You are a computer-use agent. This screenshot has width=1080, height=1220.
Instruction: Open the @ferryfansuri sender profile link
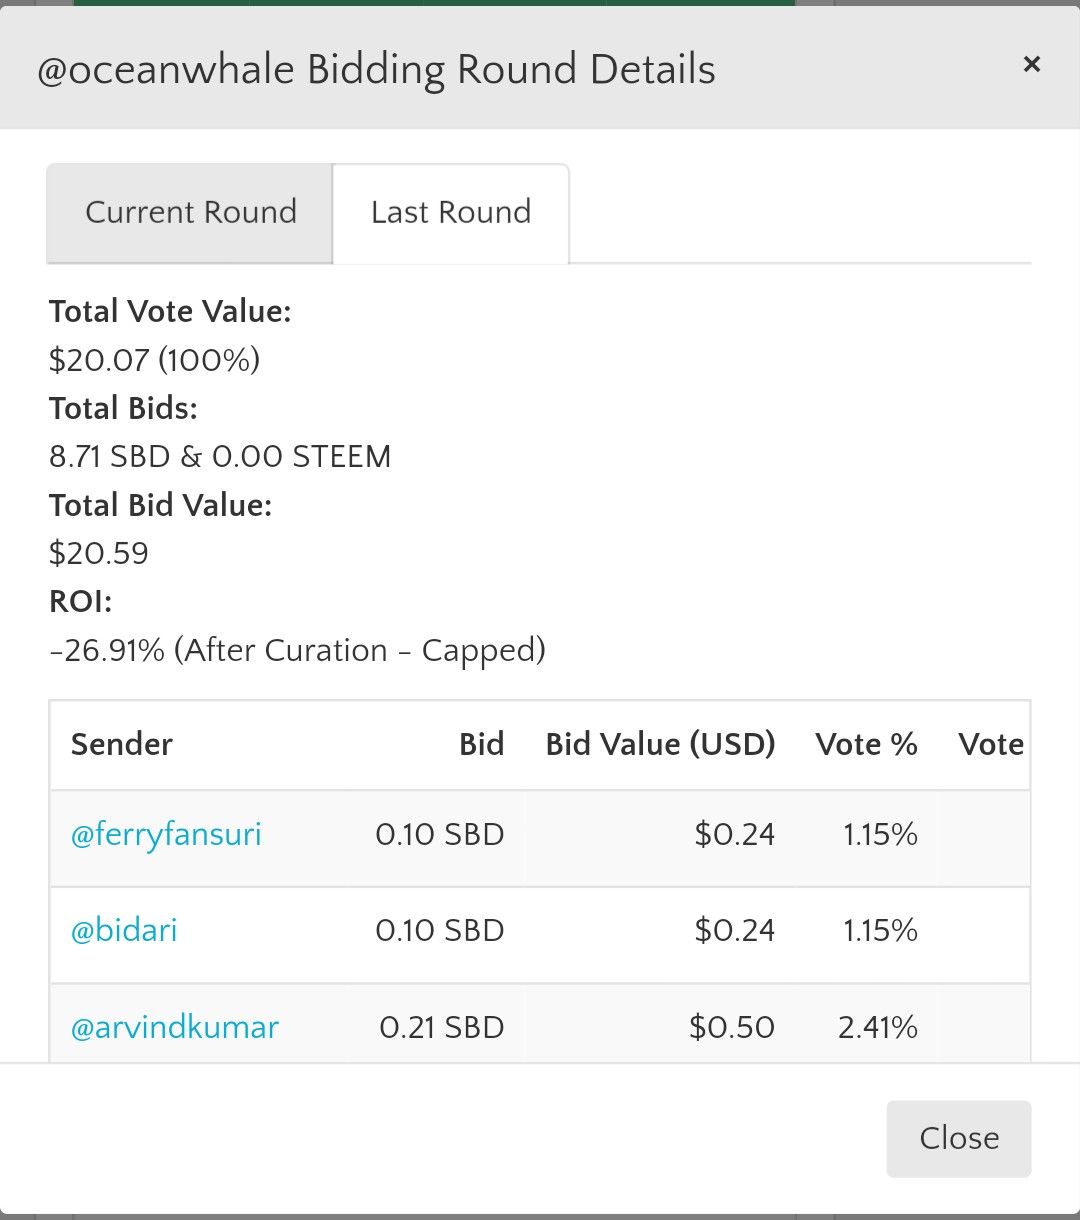[x=166, y=834]
